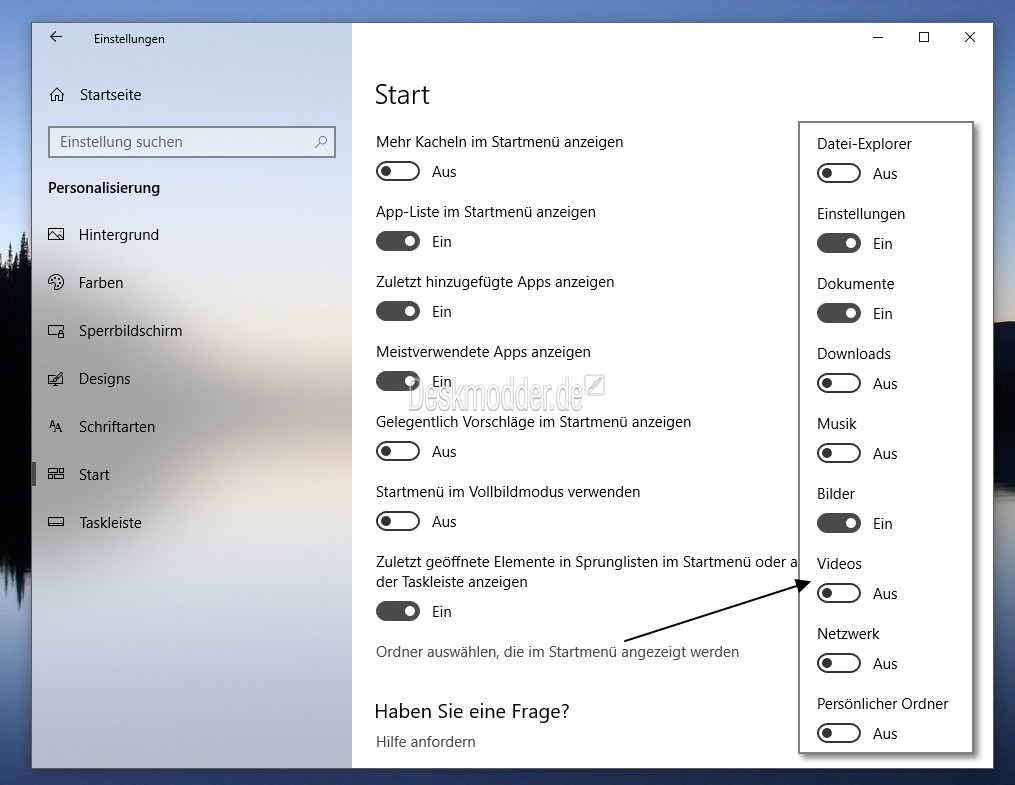Click the Startseite home icon

coord(57,94)
